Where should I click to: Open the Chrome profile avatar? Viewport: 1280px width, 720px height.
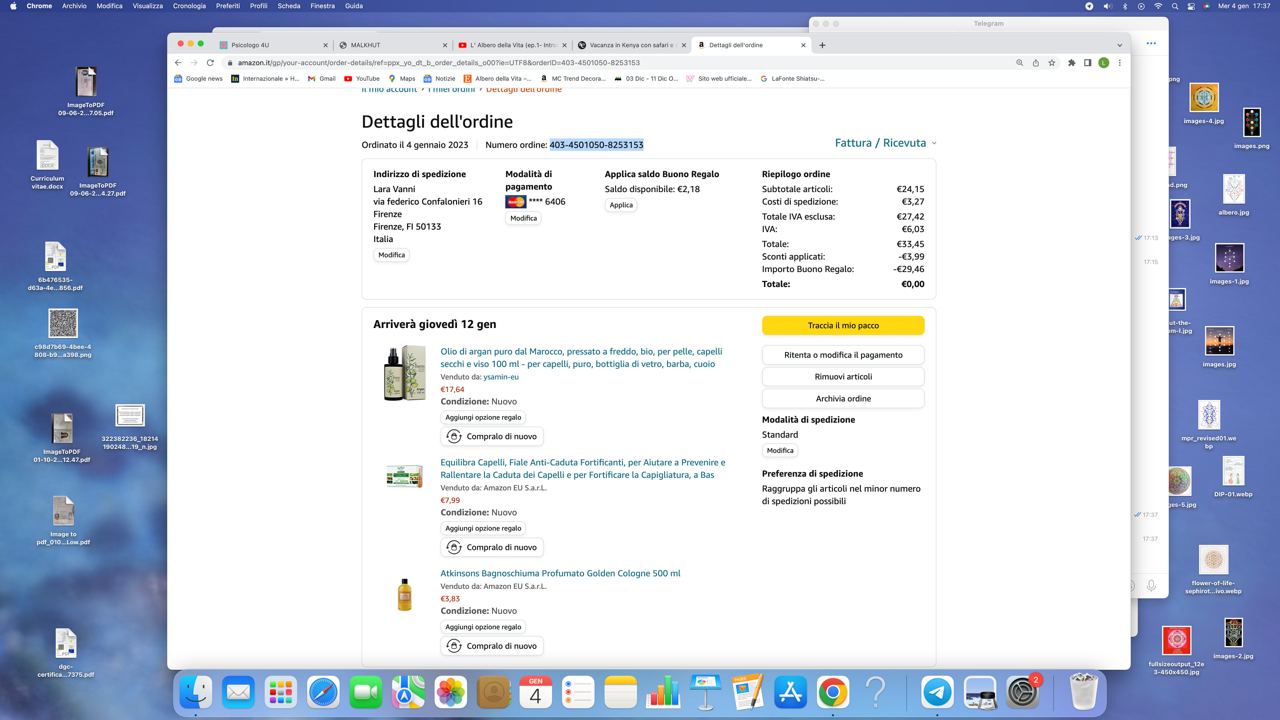pyautogui.click(x=1104, y=63)
